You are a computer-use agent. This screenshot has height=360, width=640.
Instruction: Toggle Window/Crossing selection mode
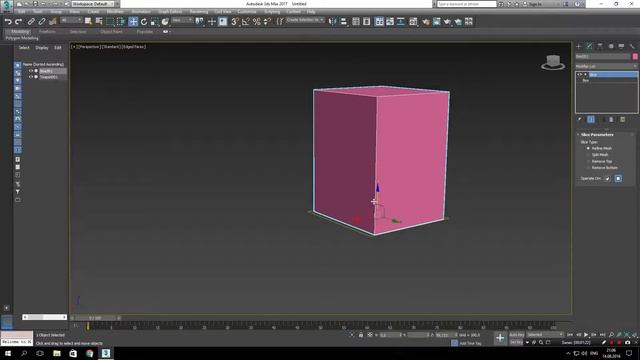click(121, 22)
